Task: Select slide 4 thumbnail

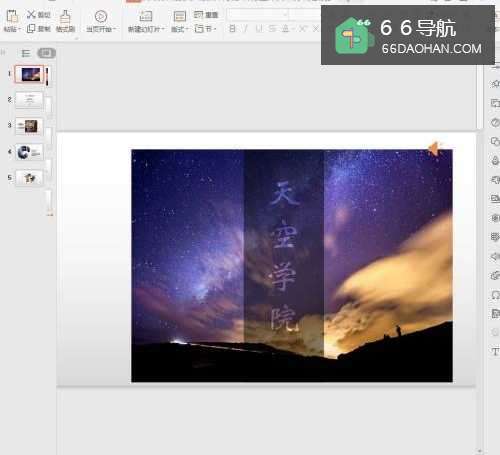Action: (29, 152)
